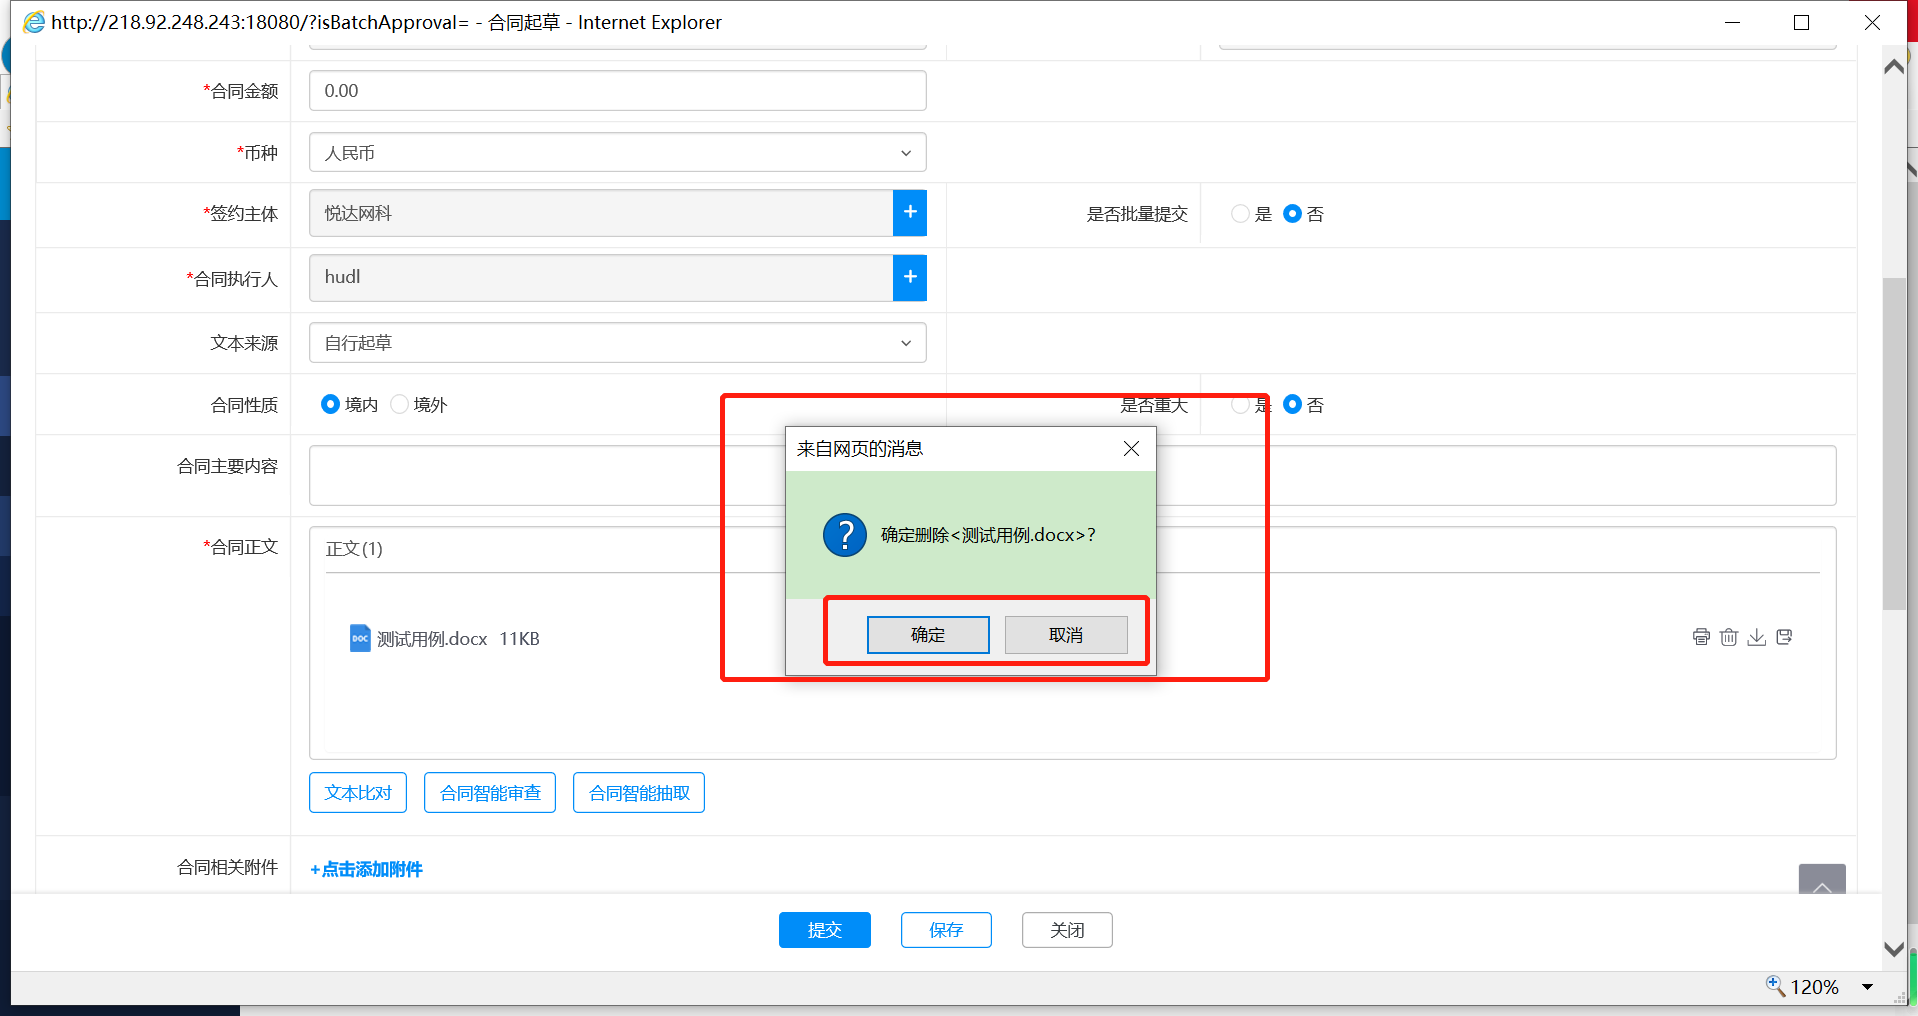Click the print icon for 测试用例.docx
Viewport: 1918px width, 1016px height.
(1701, 637)
